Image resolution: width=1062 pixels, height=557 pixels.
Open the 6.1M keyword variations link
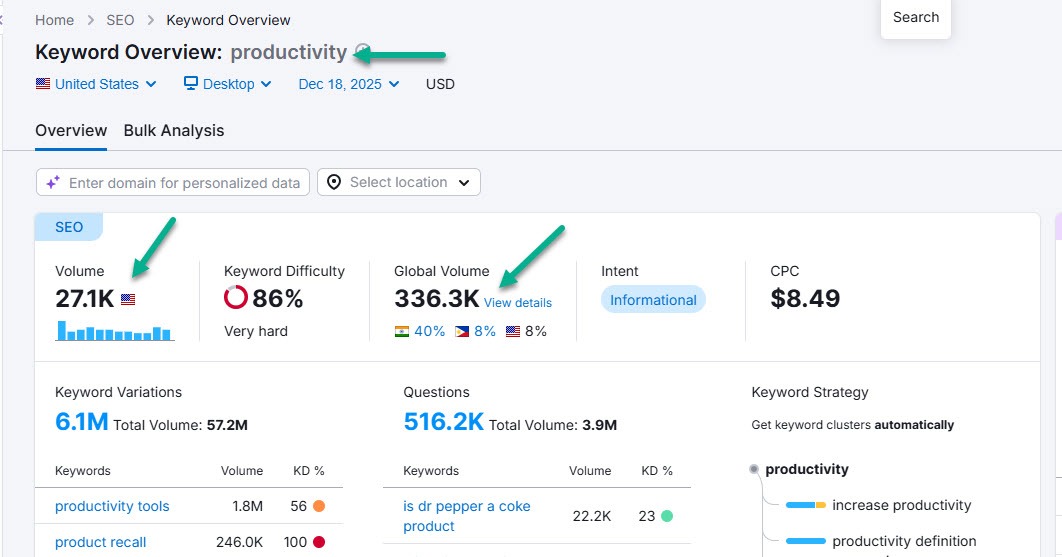(81, 421)
